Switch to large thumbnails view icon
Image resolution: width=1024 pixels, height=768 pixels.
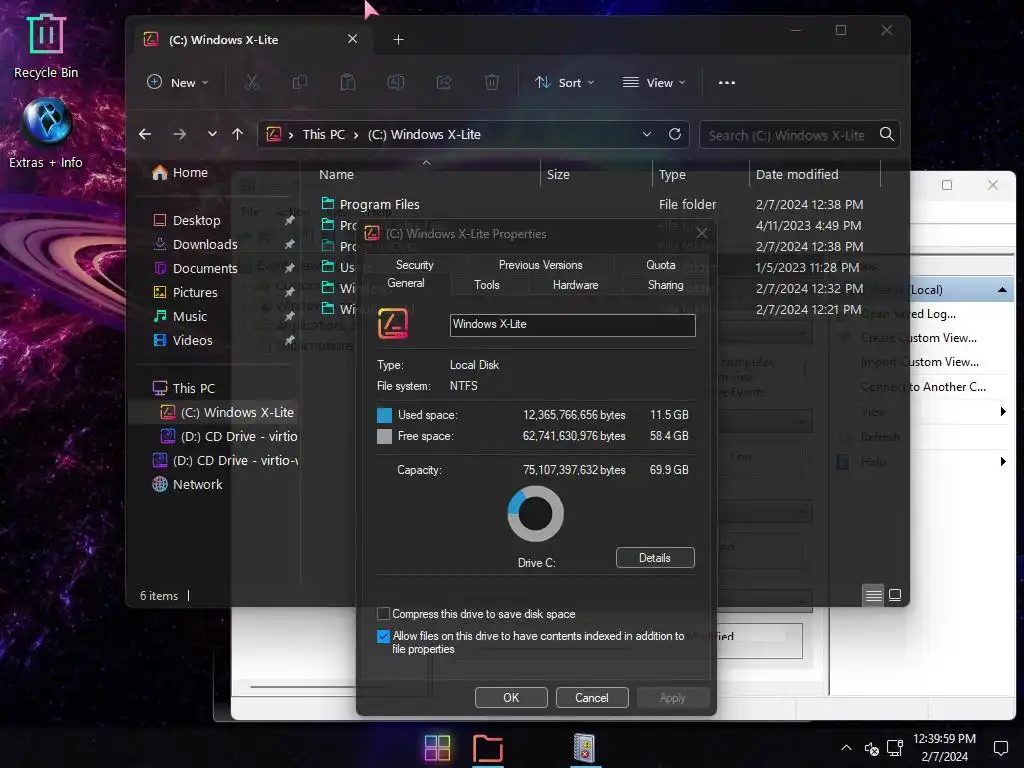pos(895,595)
